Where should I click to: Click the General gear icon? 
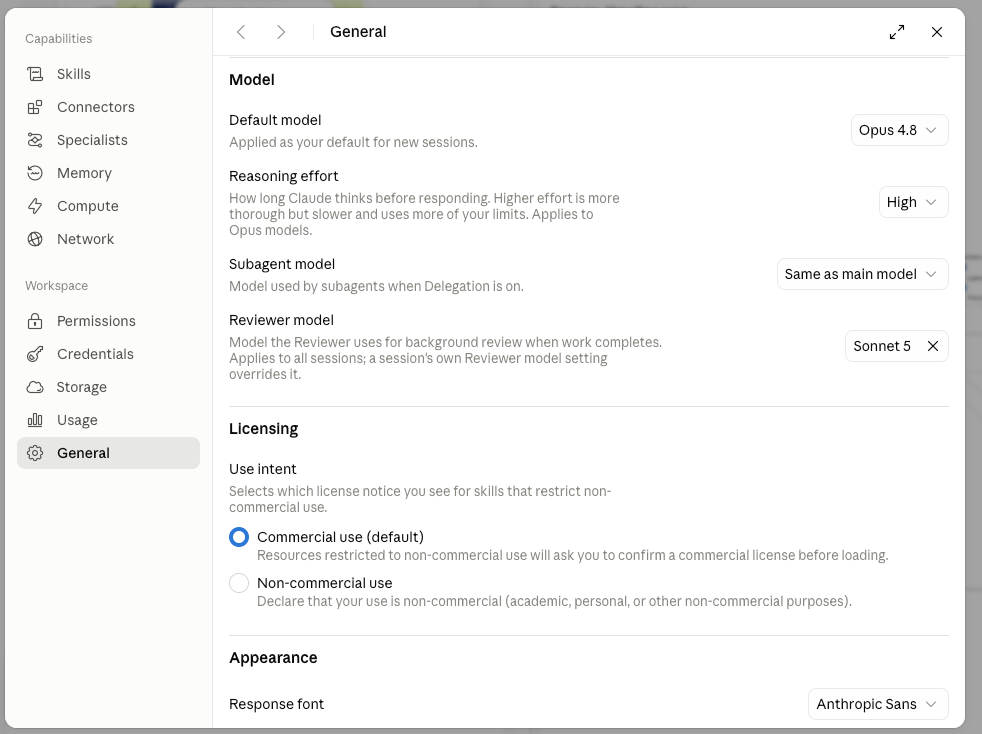35,453
